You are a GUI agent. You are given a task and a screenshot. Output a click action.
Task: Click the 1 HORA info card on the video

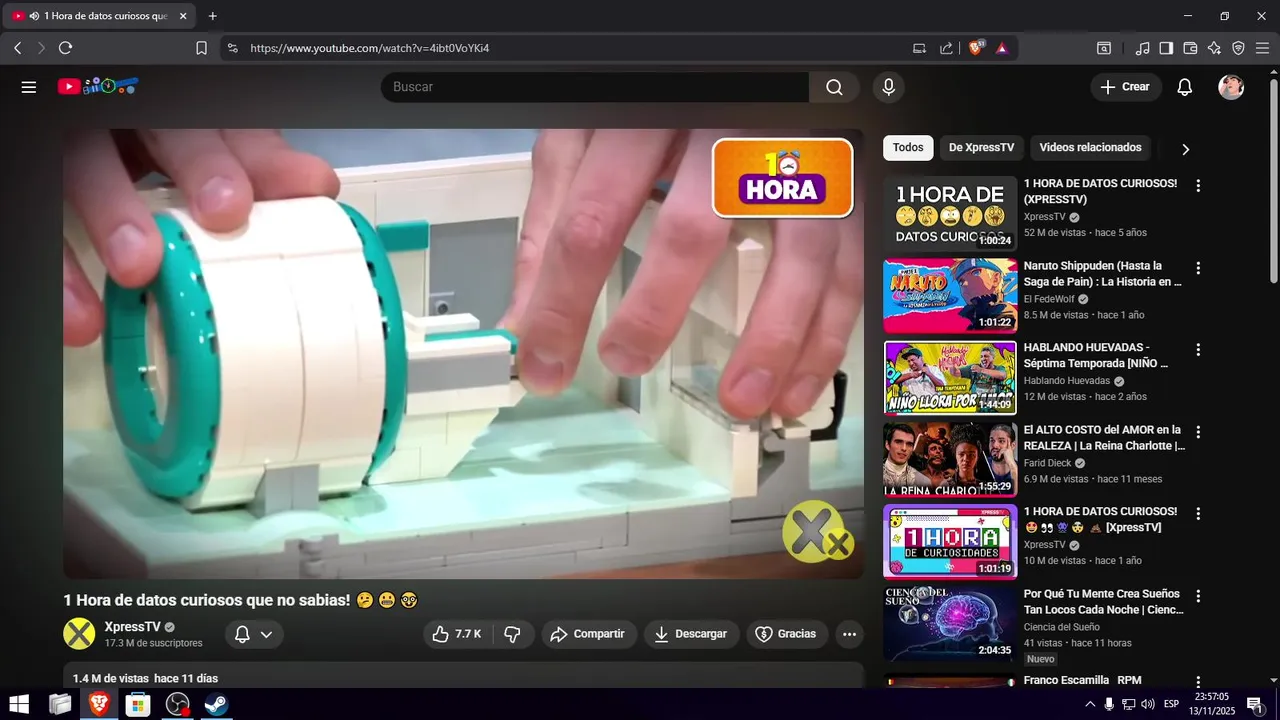782,178
